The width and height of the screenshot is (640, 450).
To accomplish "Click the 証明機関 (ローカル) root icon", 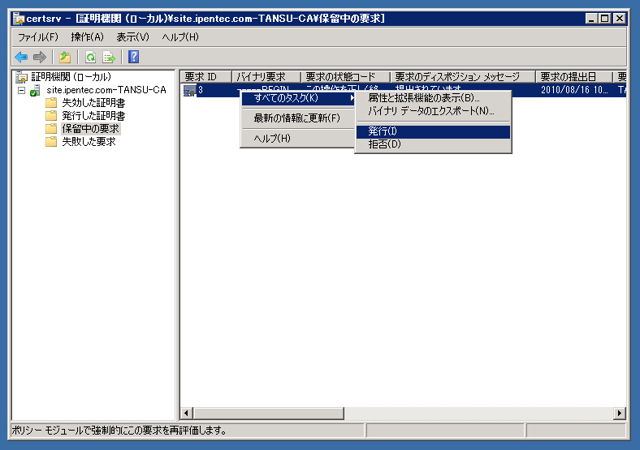I will (x=22, y=77).
